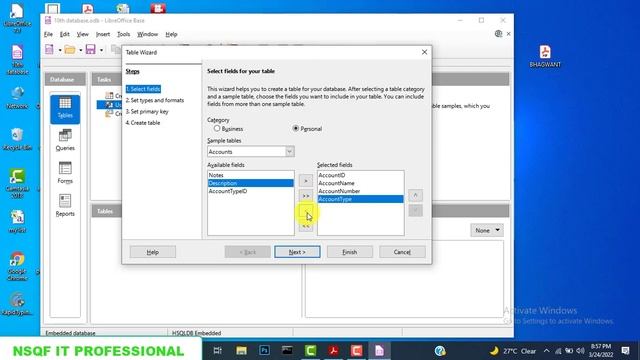Click the New database toolbar icon

(x=49, y=50)
